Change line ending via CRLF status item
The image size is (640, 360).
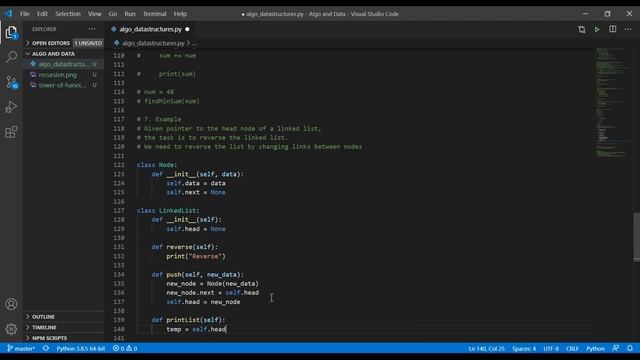[572, 349]
